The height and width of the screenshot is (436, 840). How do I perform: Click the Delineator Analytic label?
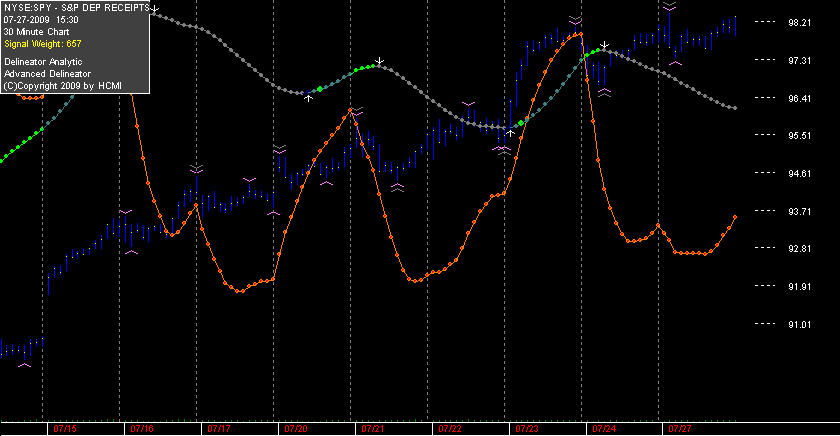[x=43, y=62]
